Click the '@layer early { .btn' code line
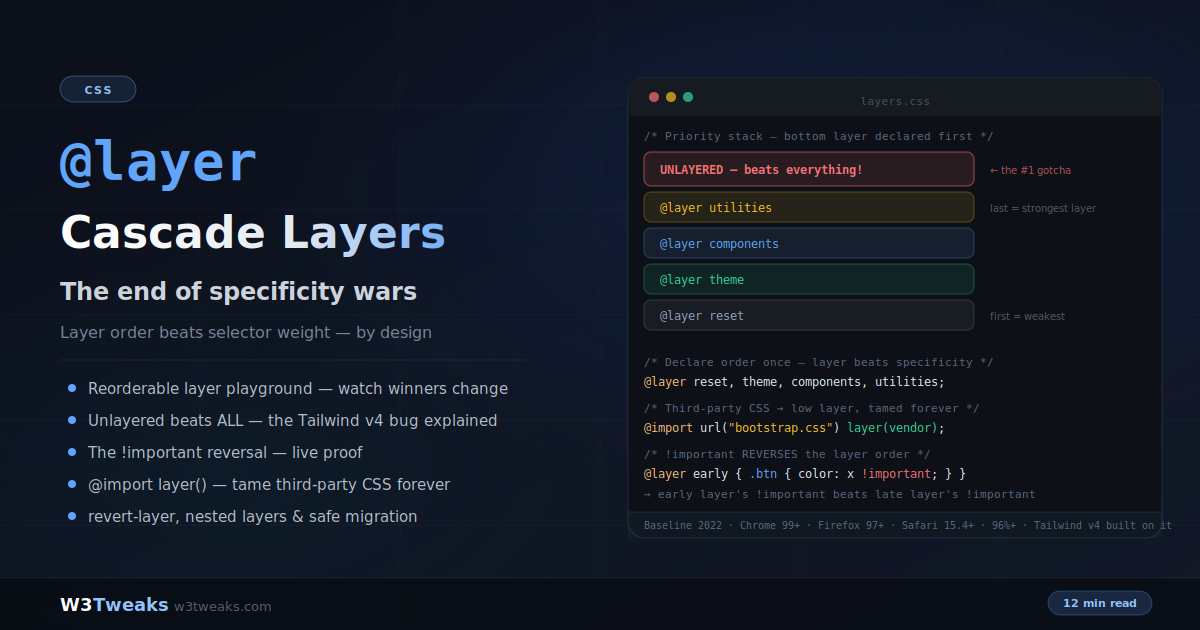Image resolution: width=1200 pixels, height=630 pixels. point(805,474)
